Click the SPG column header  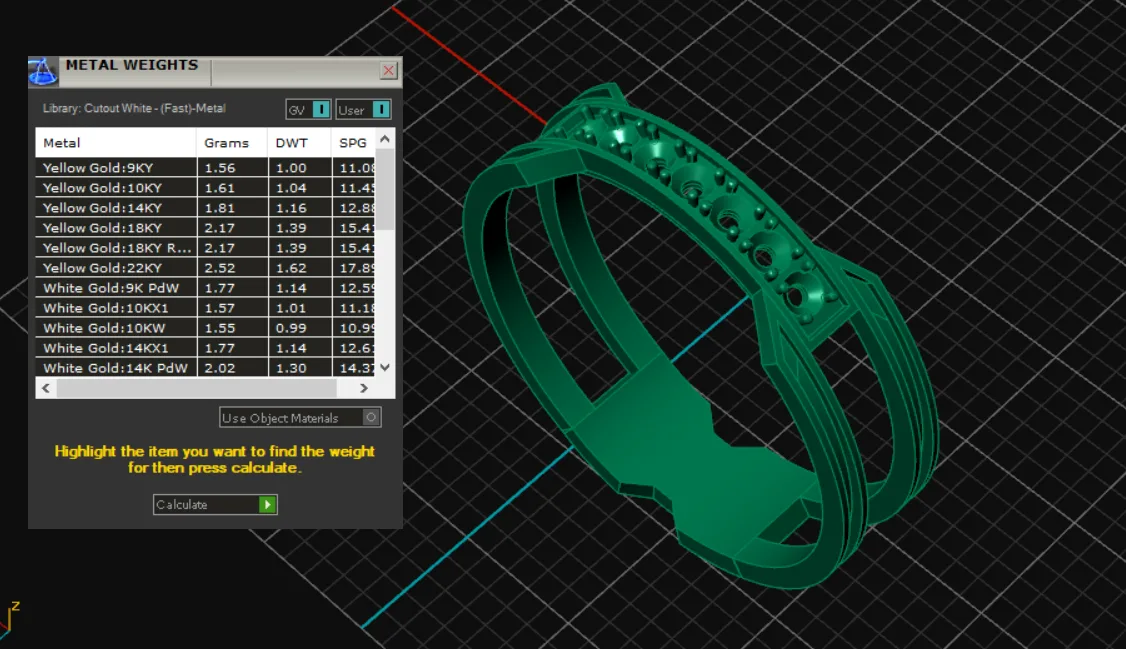click(x=353, y=143)
